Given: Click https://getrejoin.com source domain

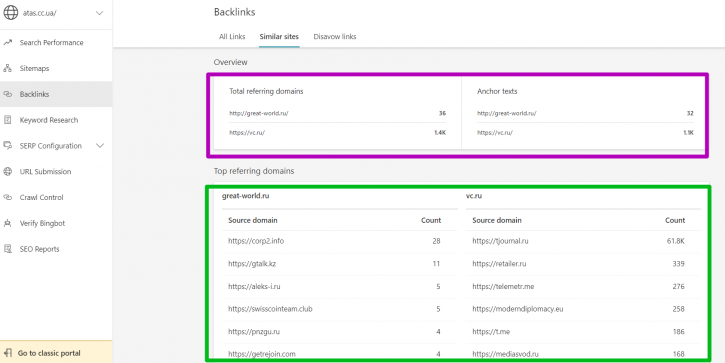Looking at the screenshot, I should point(262,354).
